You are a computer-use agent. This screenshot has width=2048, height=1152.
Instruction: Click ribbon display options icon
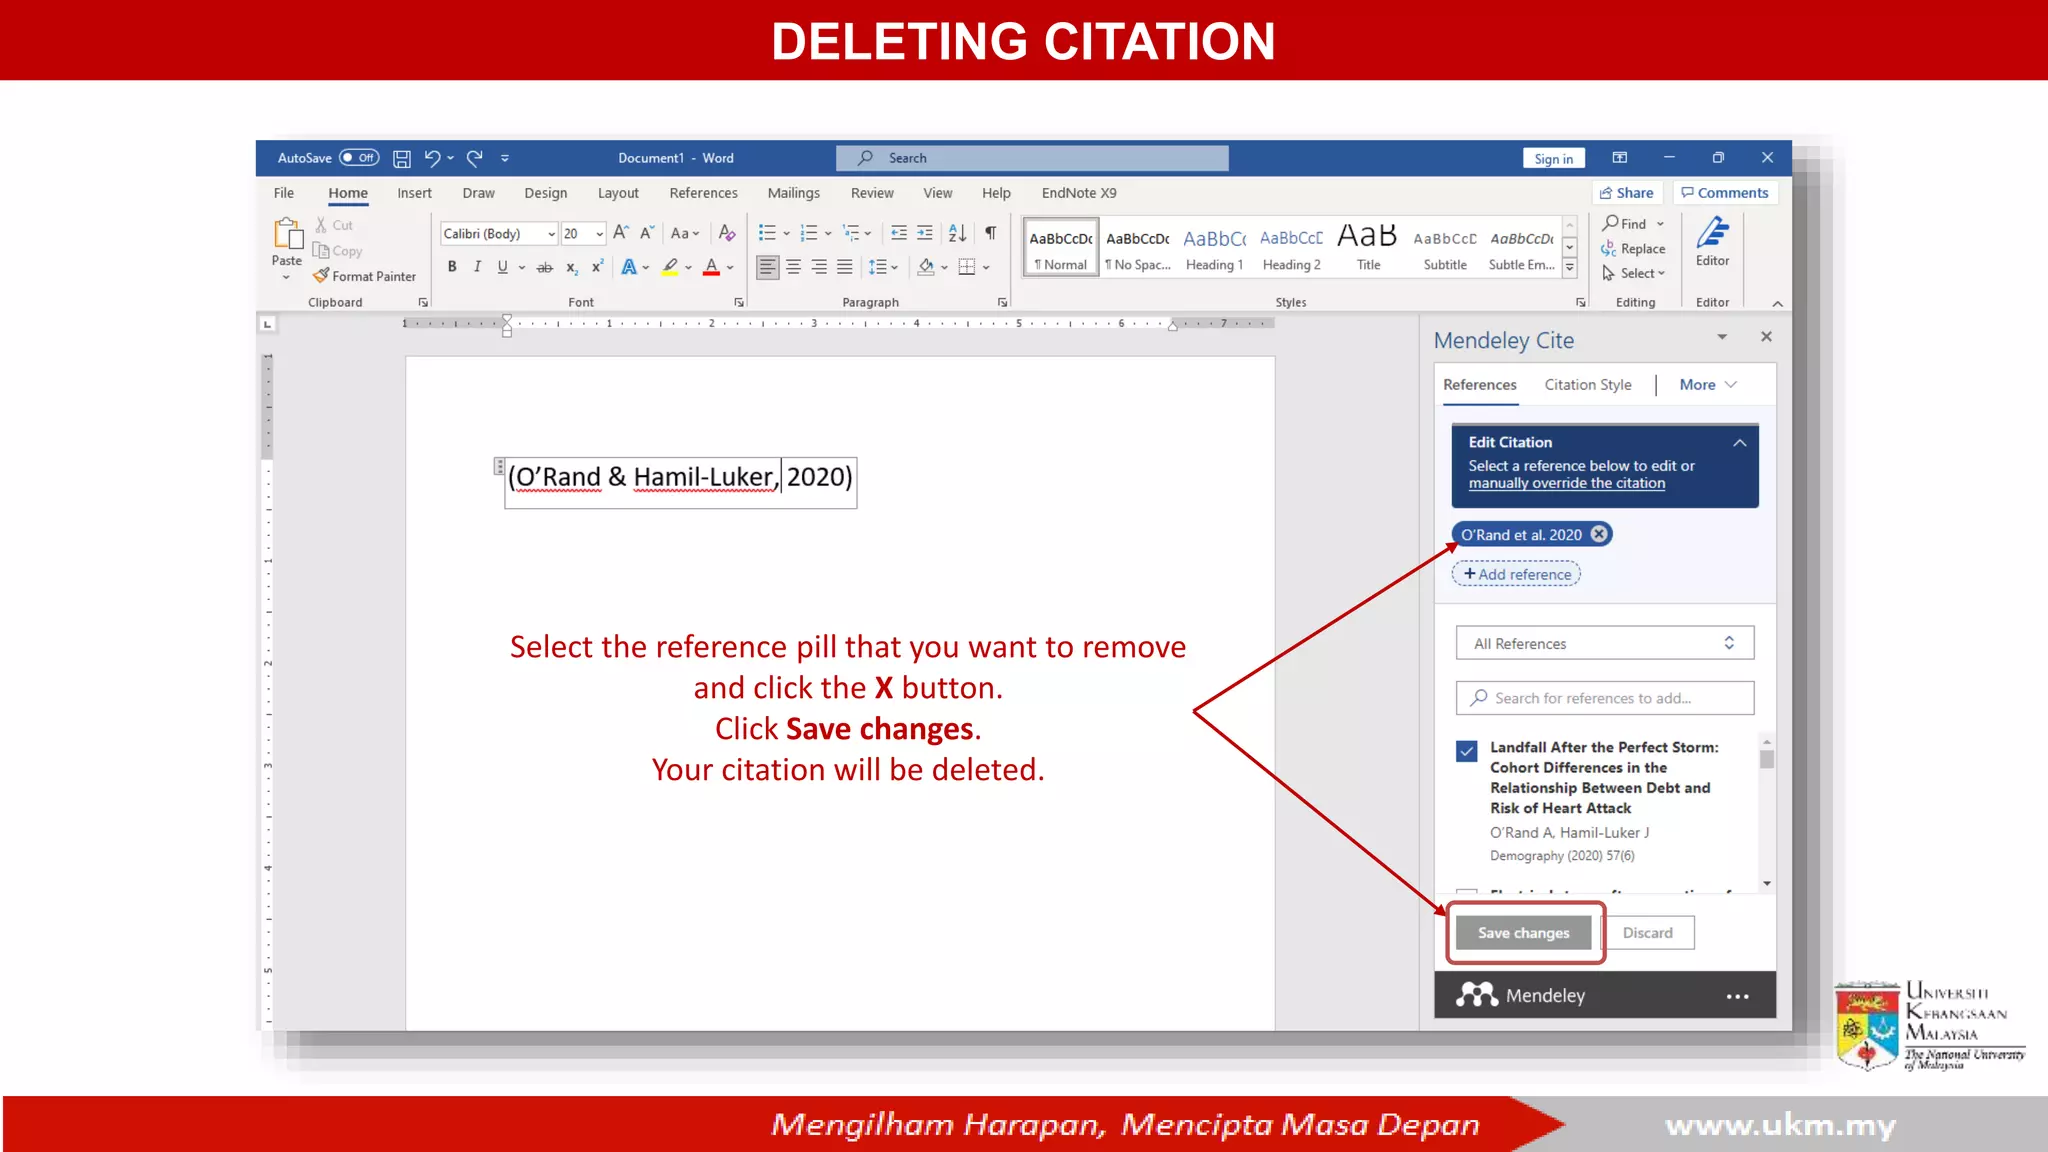pos(1620,158)
